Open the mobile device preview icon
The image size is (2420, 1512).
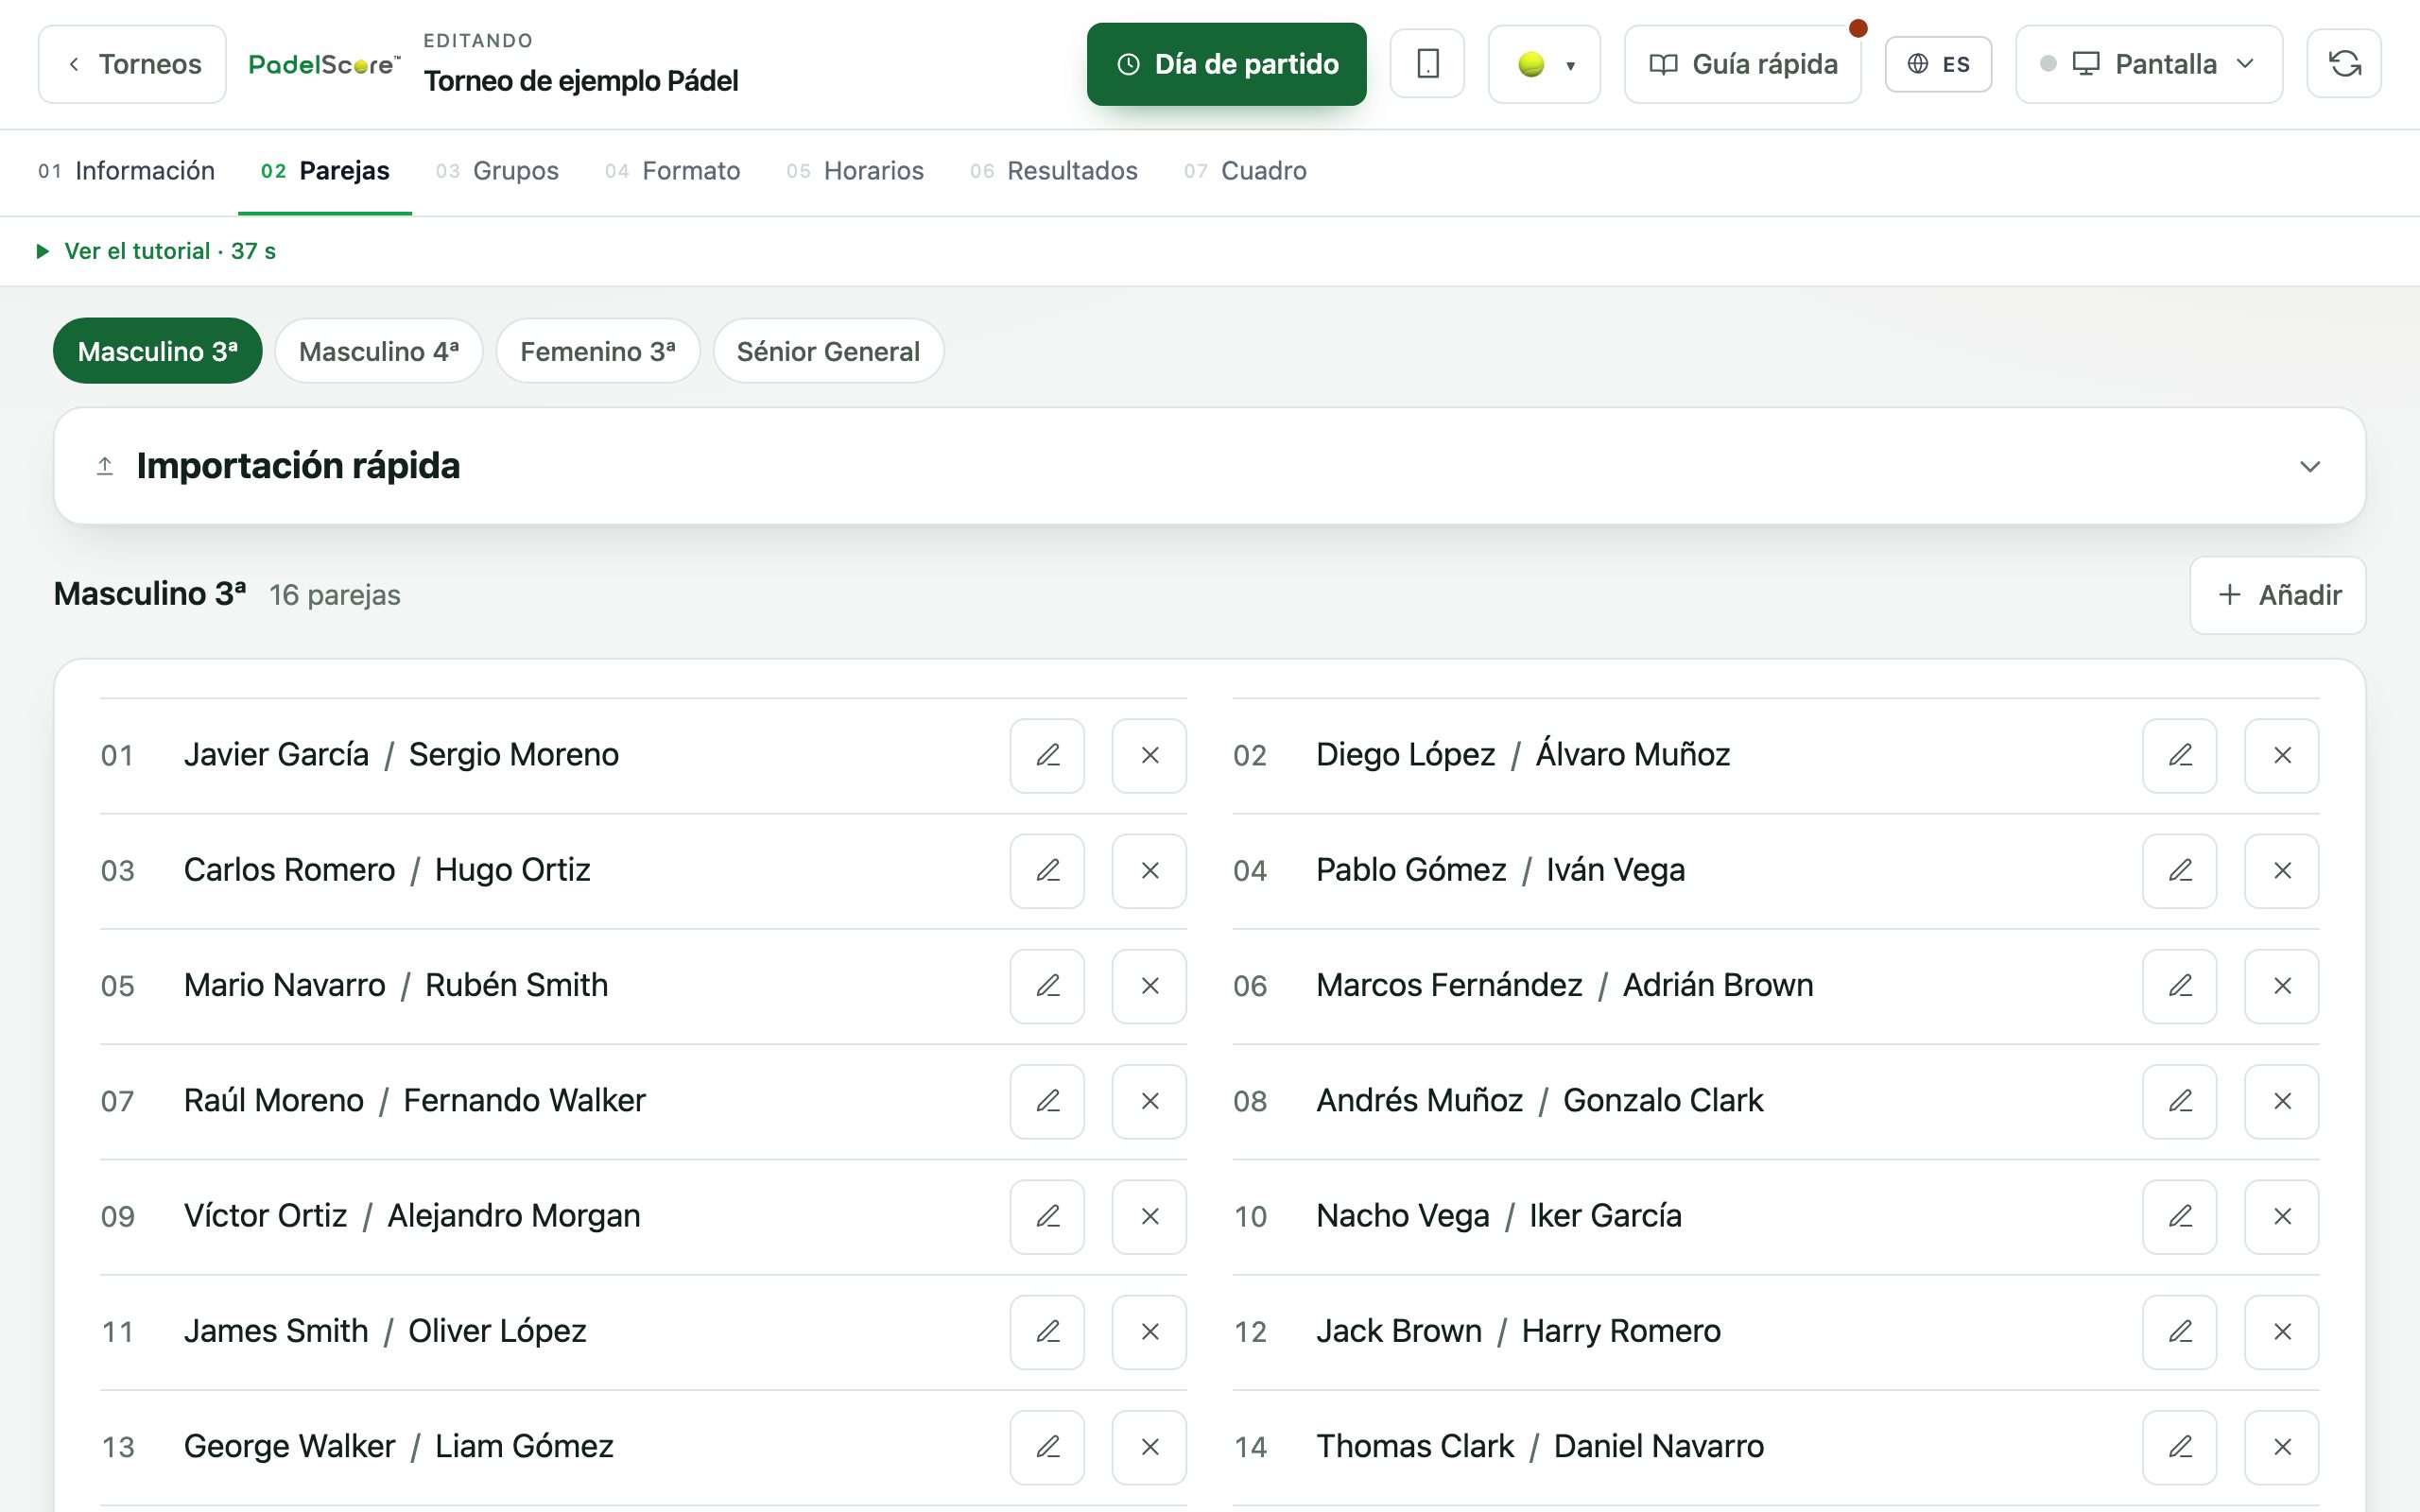(x=1427, y=64)
